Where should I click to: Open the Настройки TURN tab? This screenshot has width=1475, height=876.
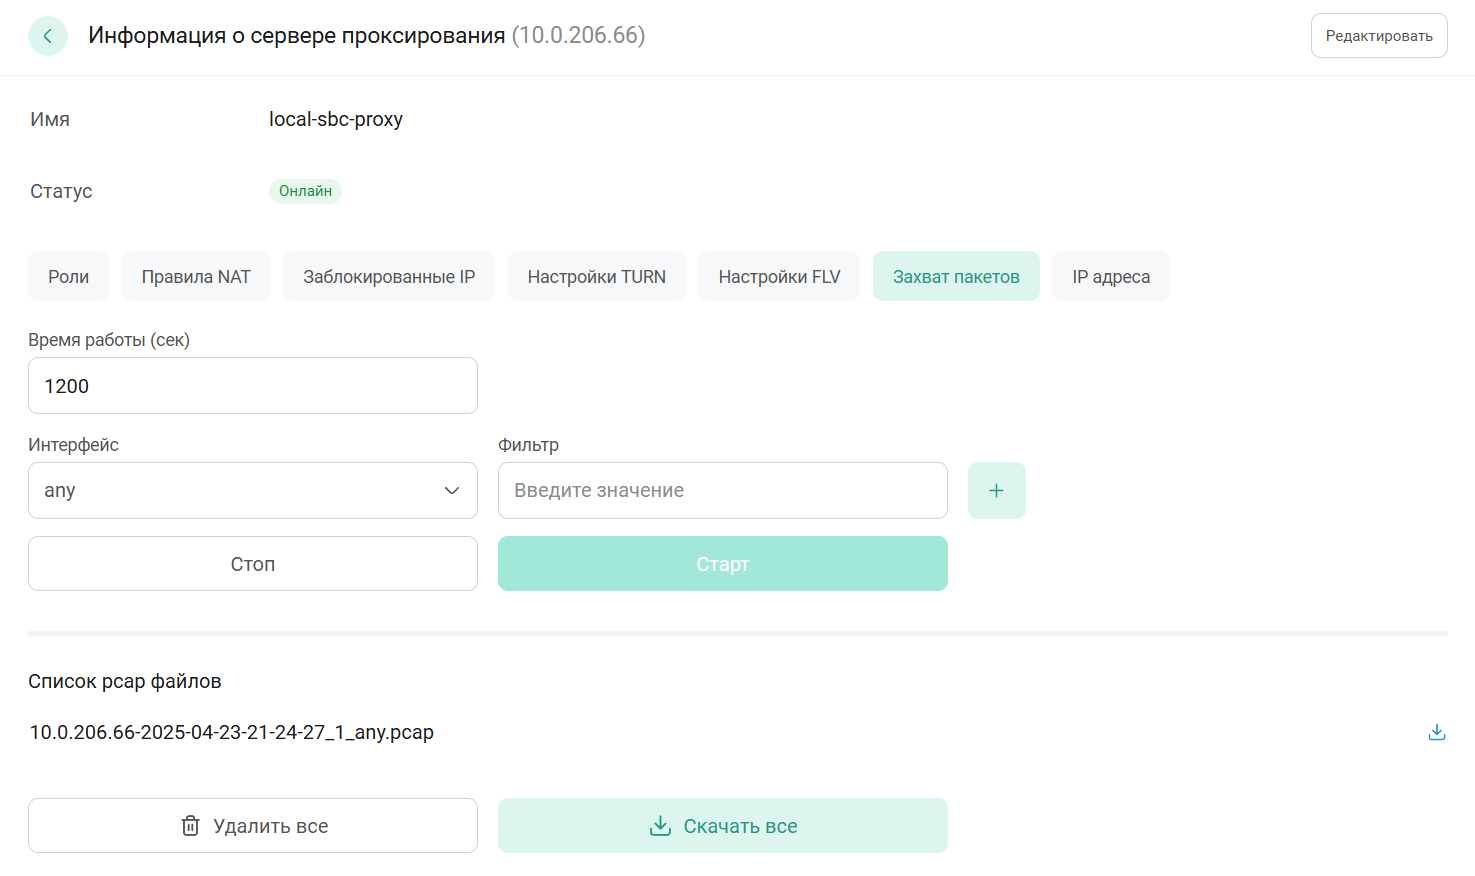pos(597,276)
